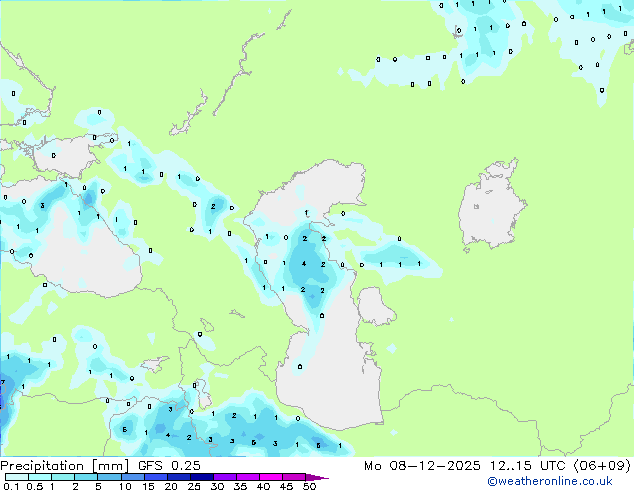Click the '0.5' legend scale label

(35, 486)
